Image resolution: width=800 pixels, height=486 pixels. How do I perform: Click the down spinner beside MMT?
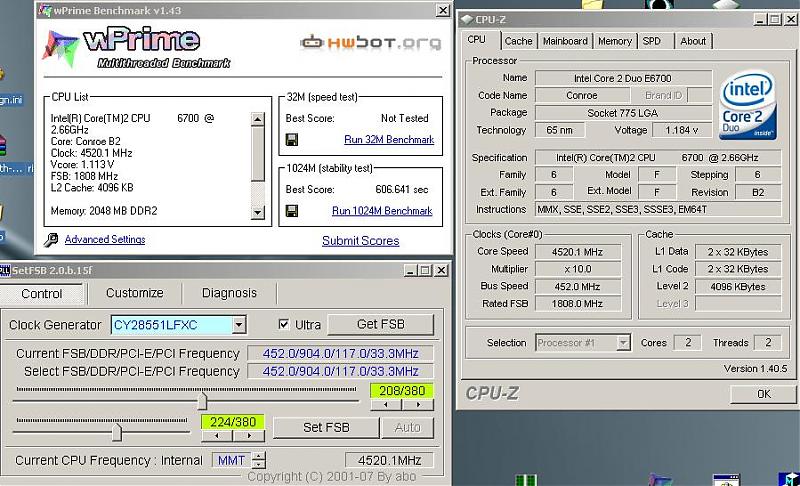(x=259, y=464)
